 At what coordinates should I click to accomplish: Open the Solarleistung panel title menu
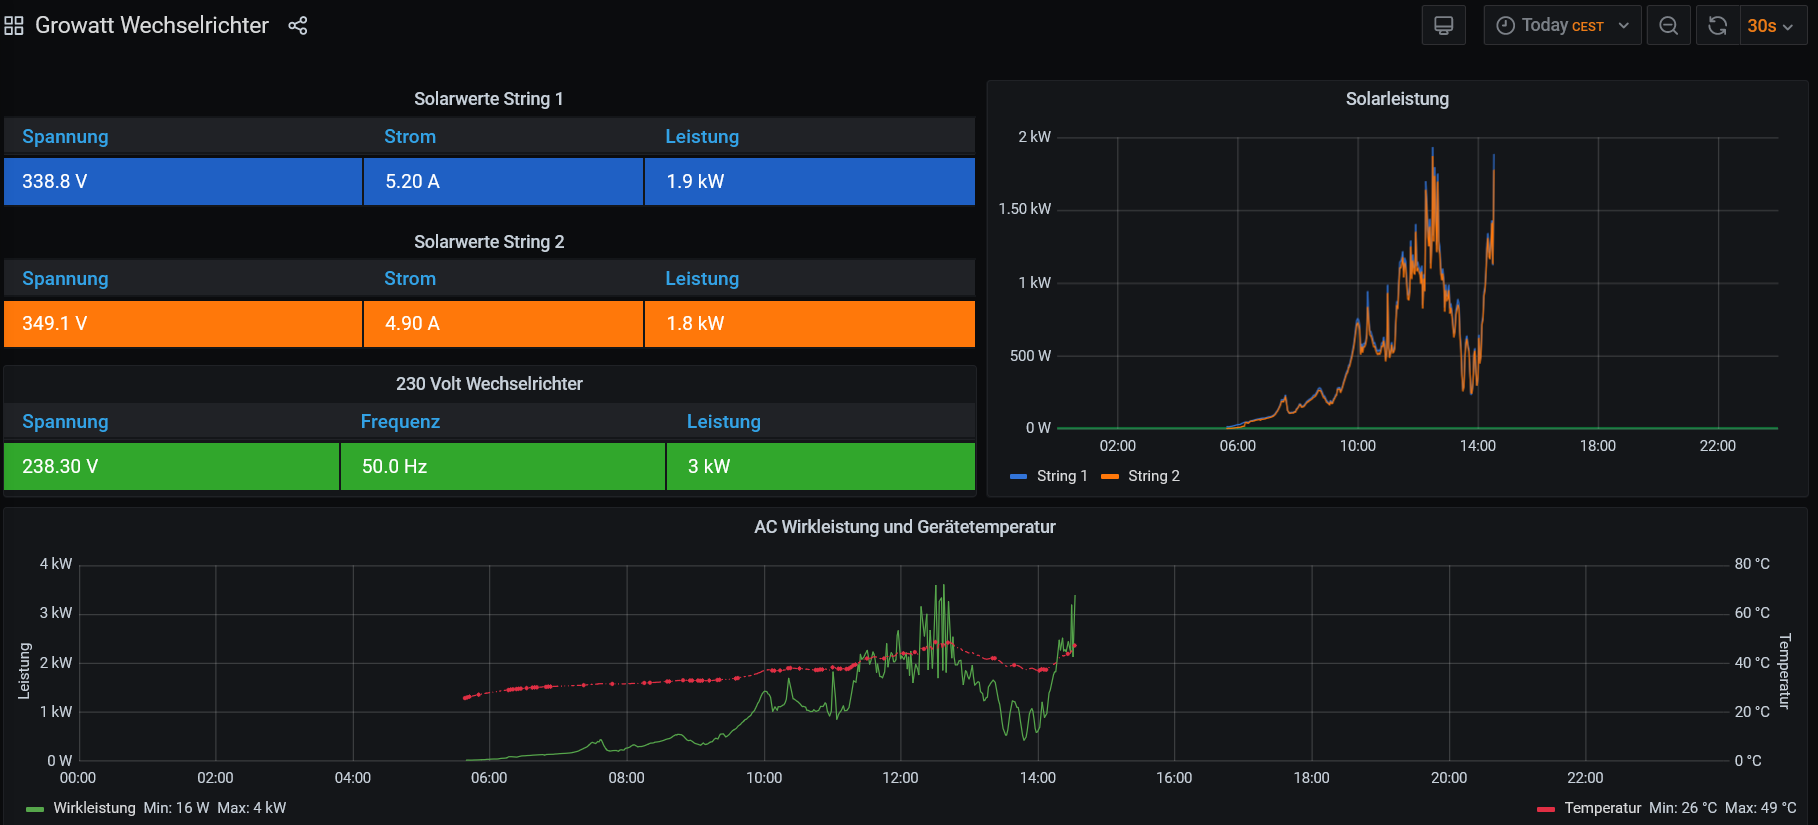[x=1397, y=99]
